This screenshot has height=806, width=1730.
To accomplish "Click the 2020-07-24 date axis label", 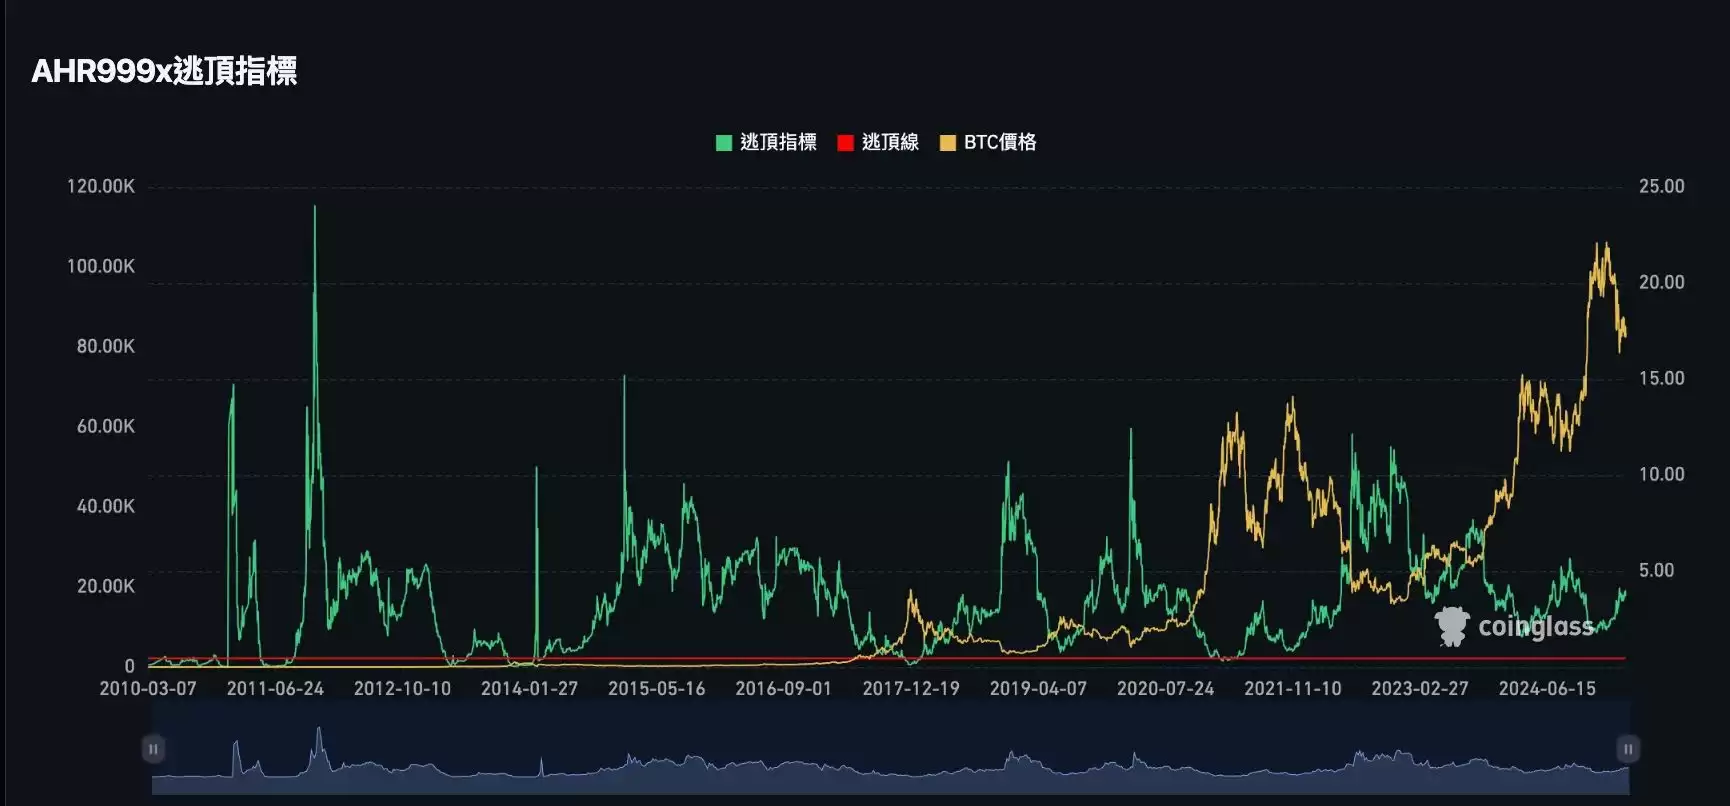I will click(1165, 689).
